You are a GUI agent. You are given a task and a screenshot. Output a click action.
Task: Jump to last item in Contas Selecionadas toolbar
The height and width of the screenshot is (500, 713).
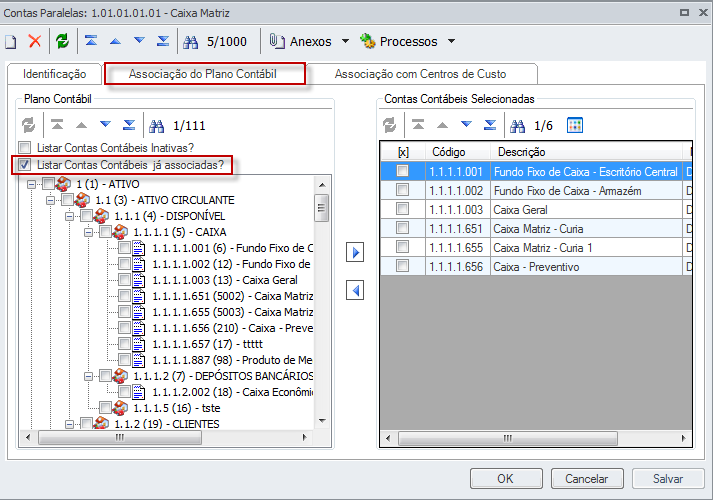490,125
